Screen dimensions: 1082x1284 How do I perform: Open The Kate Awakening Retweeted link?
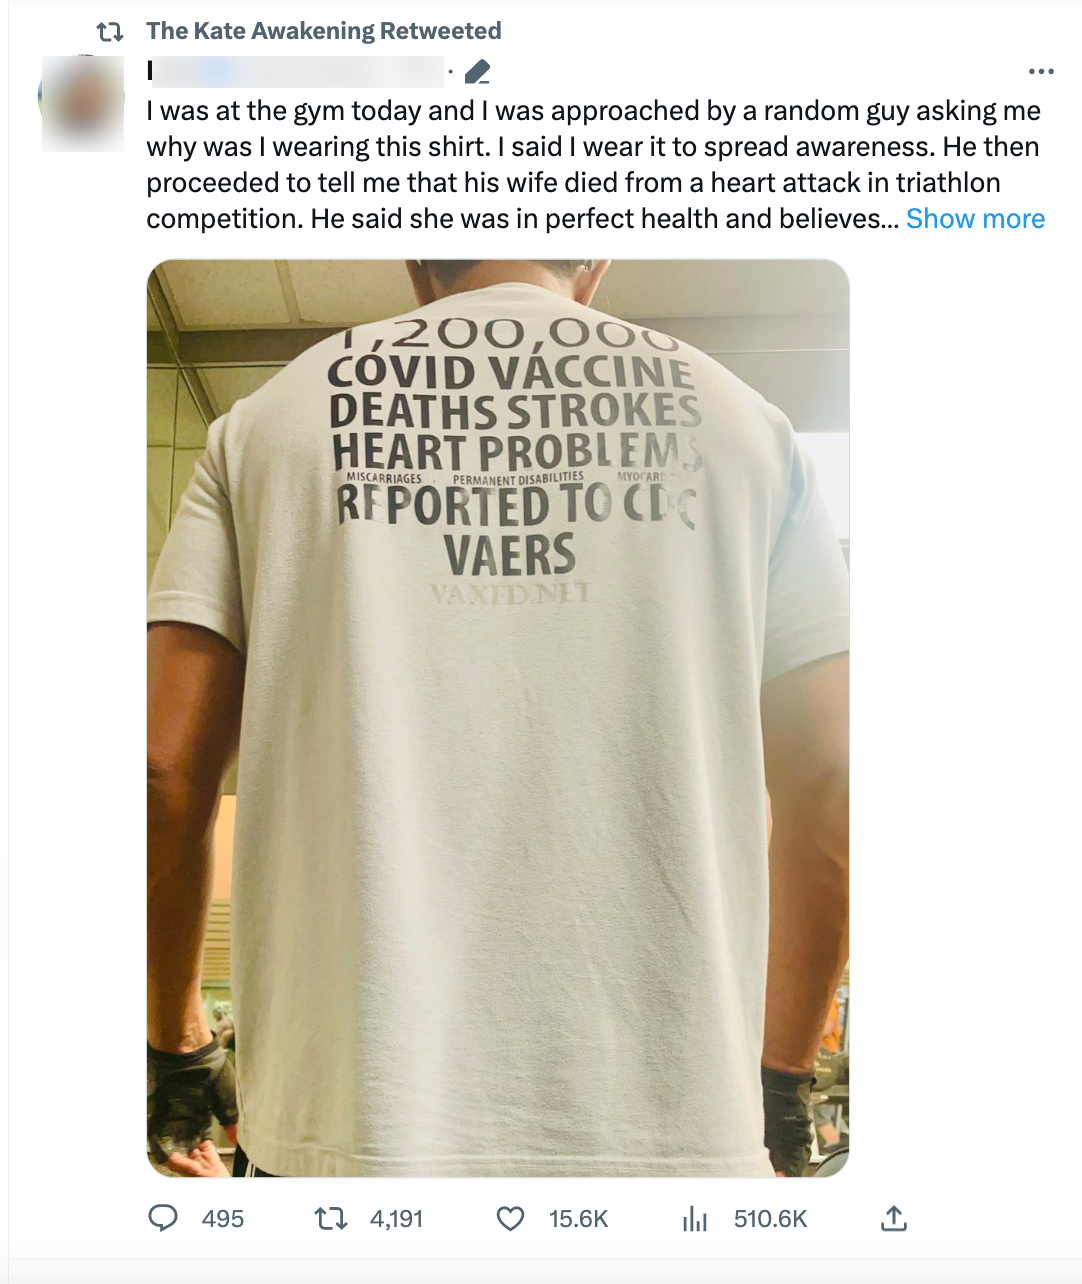(x=323, y=31)
